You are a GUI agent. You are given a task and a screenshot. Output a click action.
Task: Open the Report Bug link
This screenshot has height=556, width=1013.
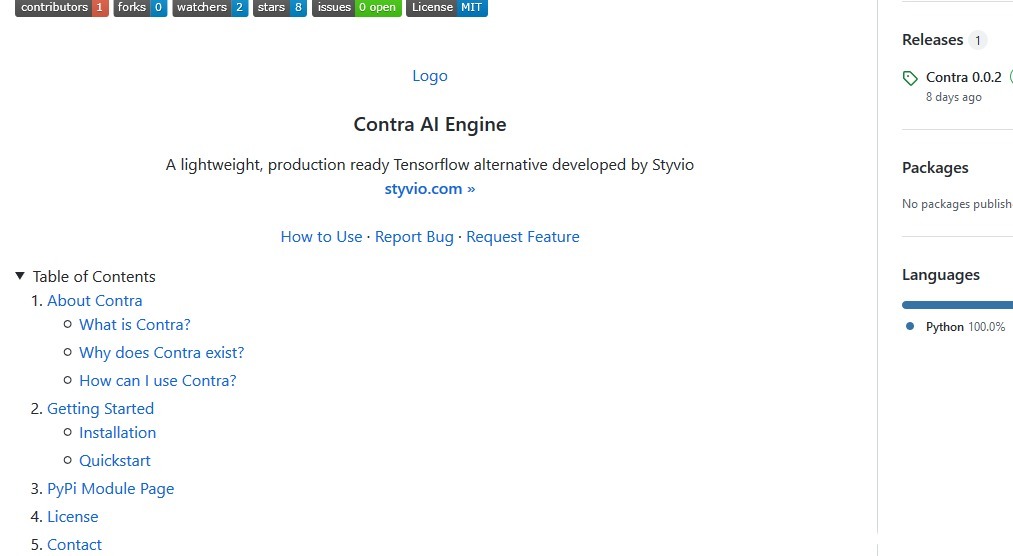point(414,237)
